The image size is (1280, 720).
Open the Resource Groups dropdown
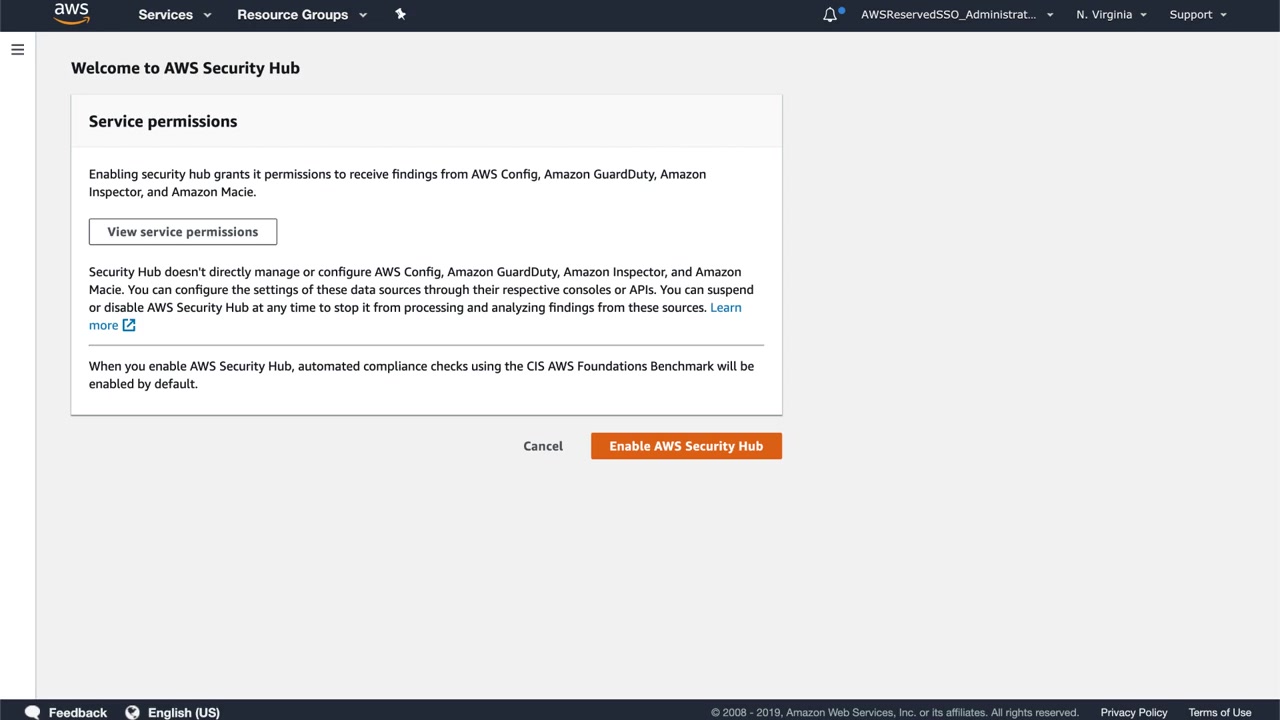point(302,15)
